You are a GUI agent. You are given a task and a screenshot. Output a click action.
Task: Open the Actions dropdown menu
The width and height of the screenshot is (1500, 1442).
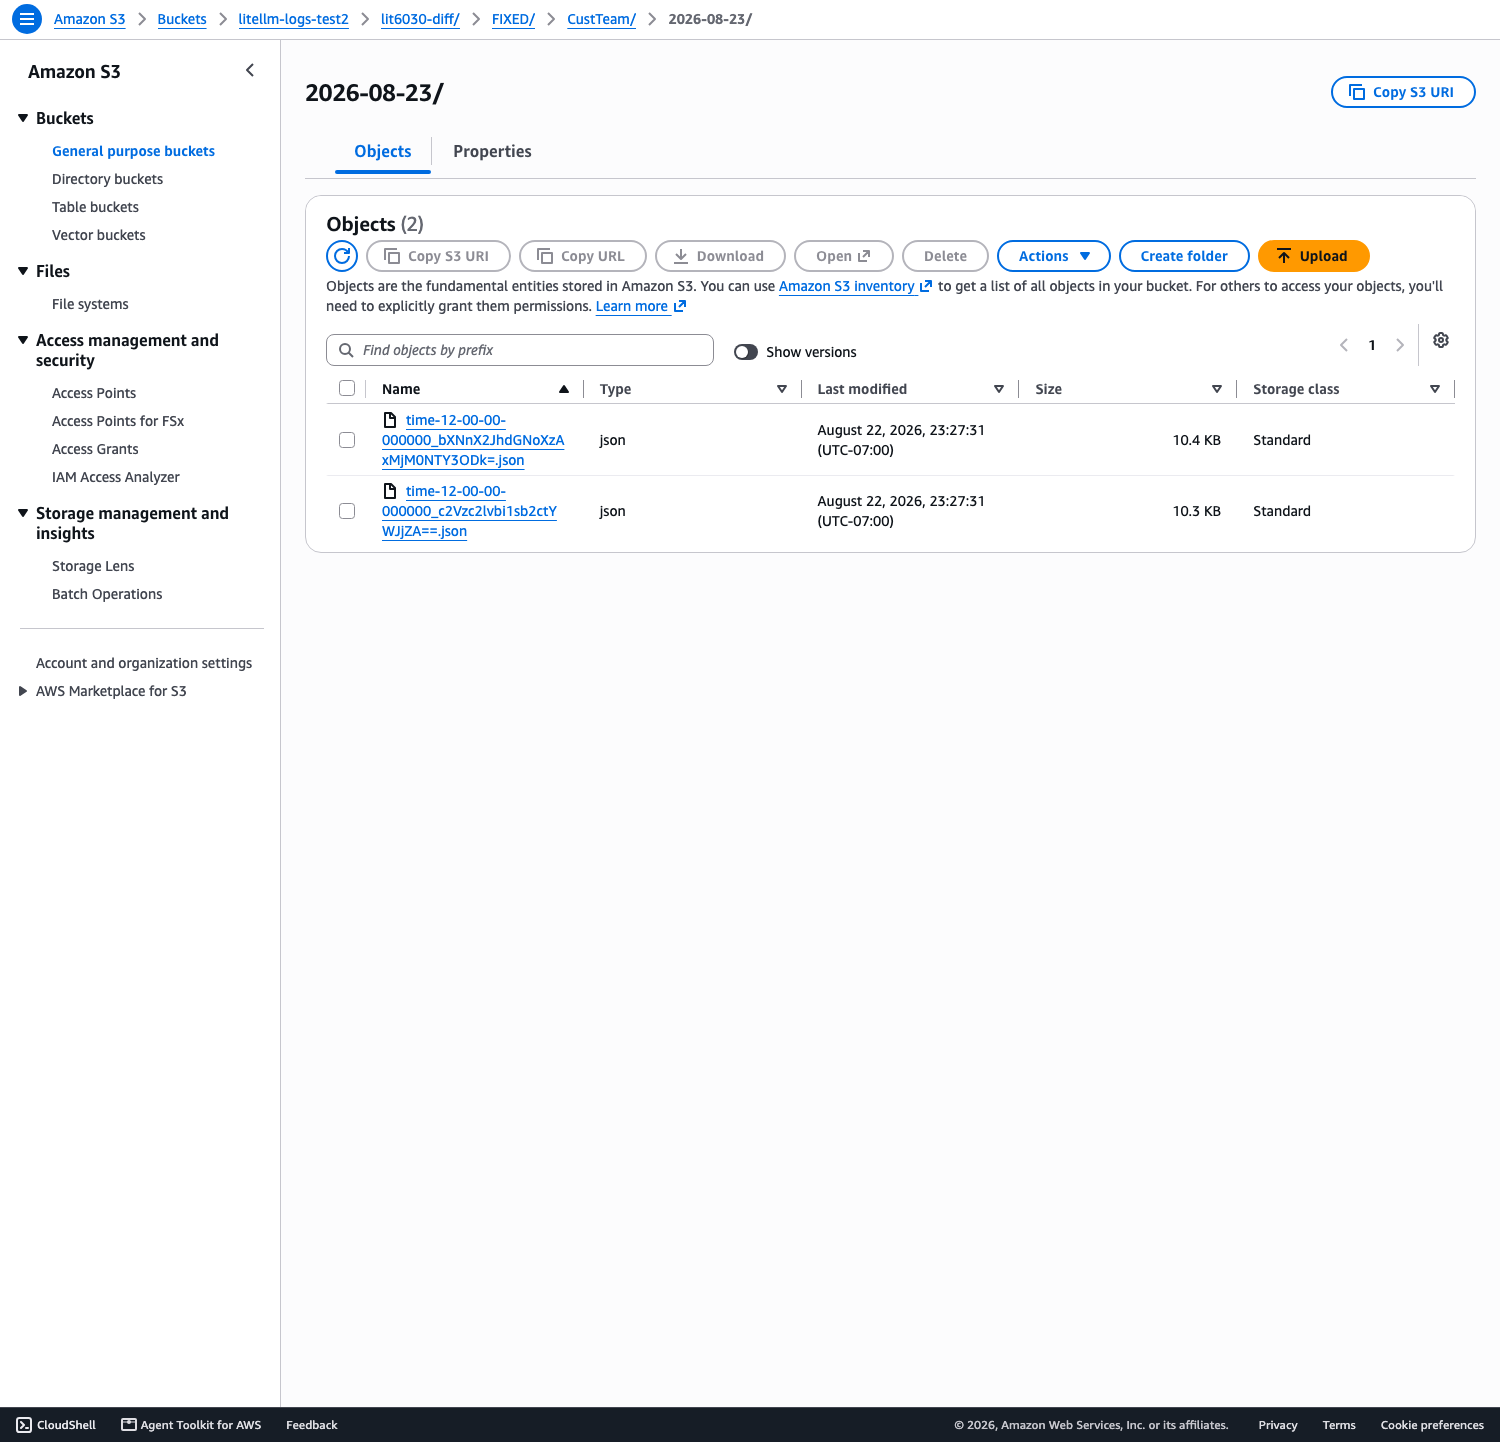coord(1054,256)
